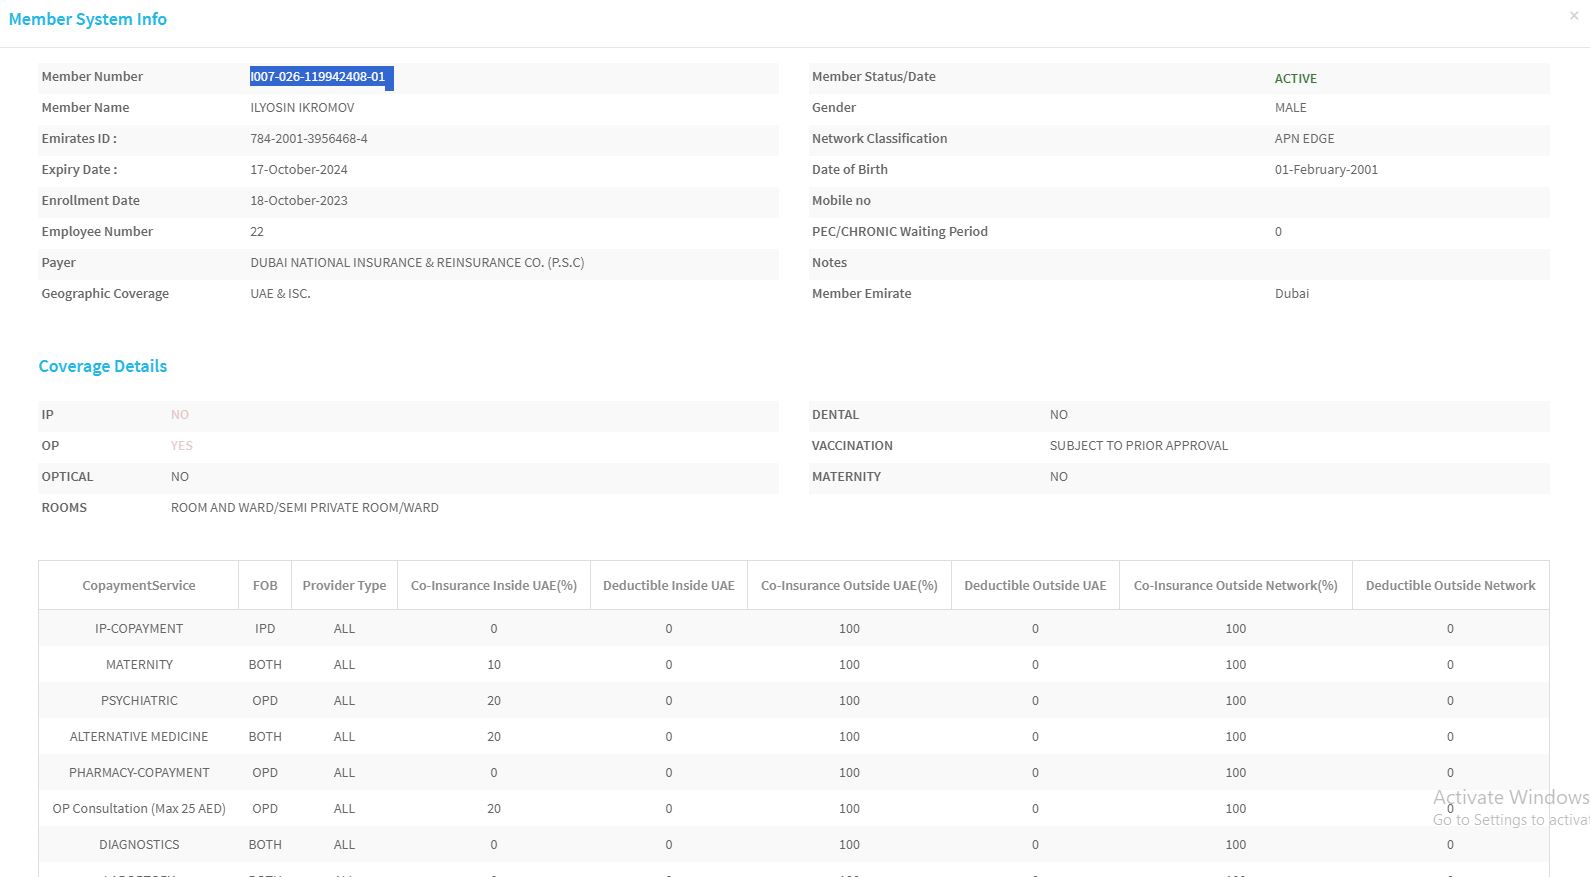Close the Member System Info dialog
The width and height of the screenshot is (1590, 877).
tap(1574, 15)
